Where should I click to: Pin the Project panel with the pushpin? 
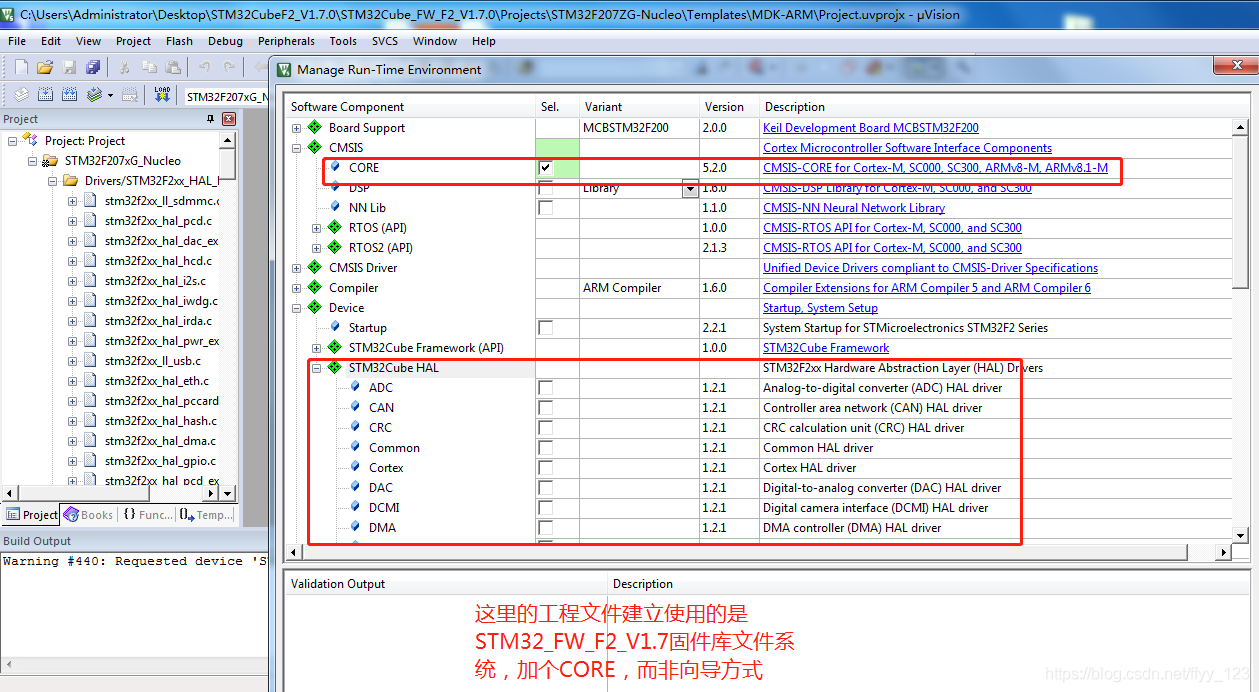[x=211, y=119]
